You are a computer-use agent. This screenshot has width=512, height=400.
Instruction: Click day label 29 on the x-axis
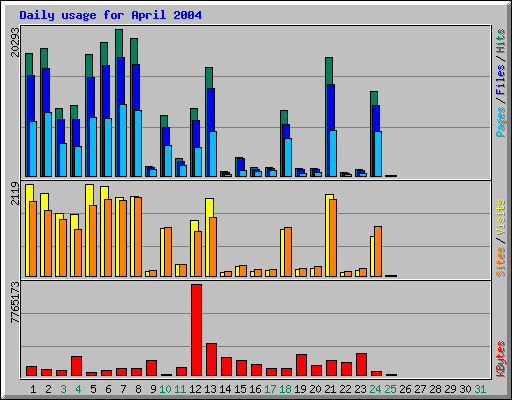click(450, 389)
